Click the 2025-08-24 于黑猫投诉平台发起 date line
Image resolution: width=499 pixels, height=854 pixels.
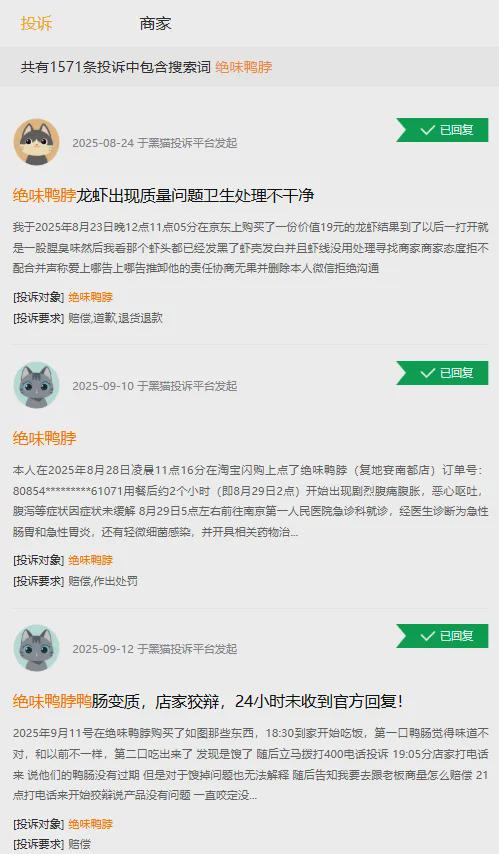tap(155, 143)
